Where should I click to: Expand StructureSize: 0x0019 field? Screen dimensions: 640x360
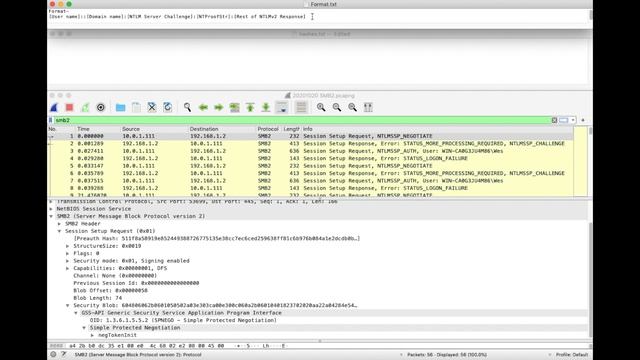click(68, 246)
